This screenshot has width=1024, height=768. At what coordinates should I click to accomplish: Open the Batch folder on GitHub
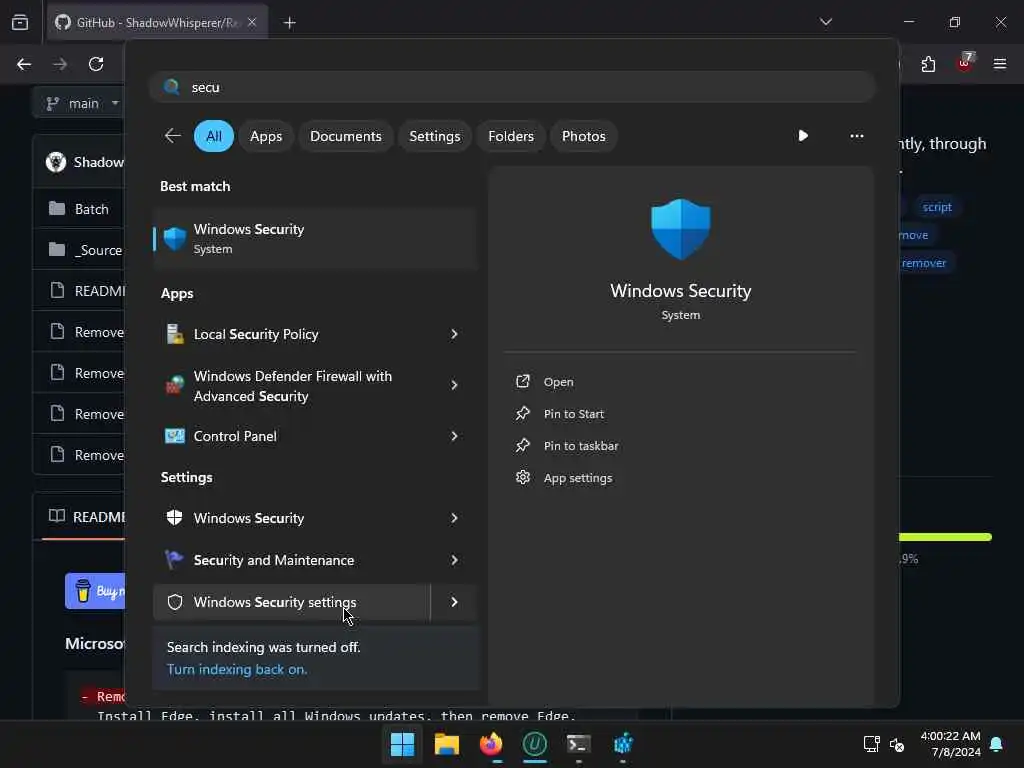tap(91, 209)
